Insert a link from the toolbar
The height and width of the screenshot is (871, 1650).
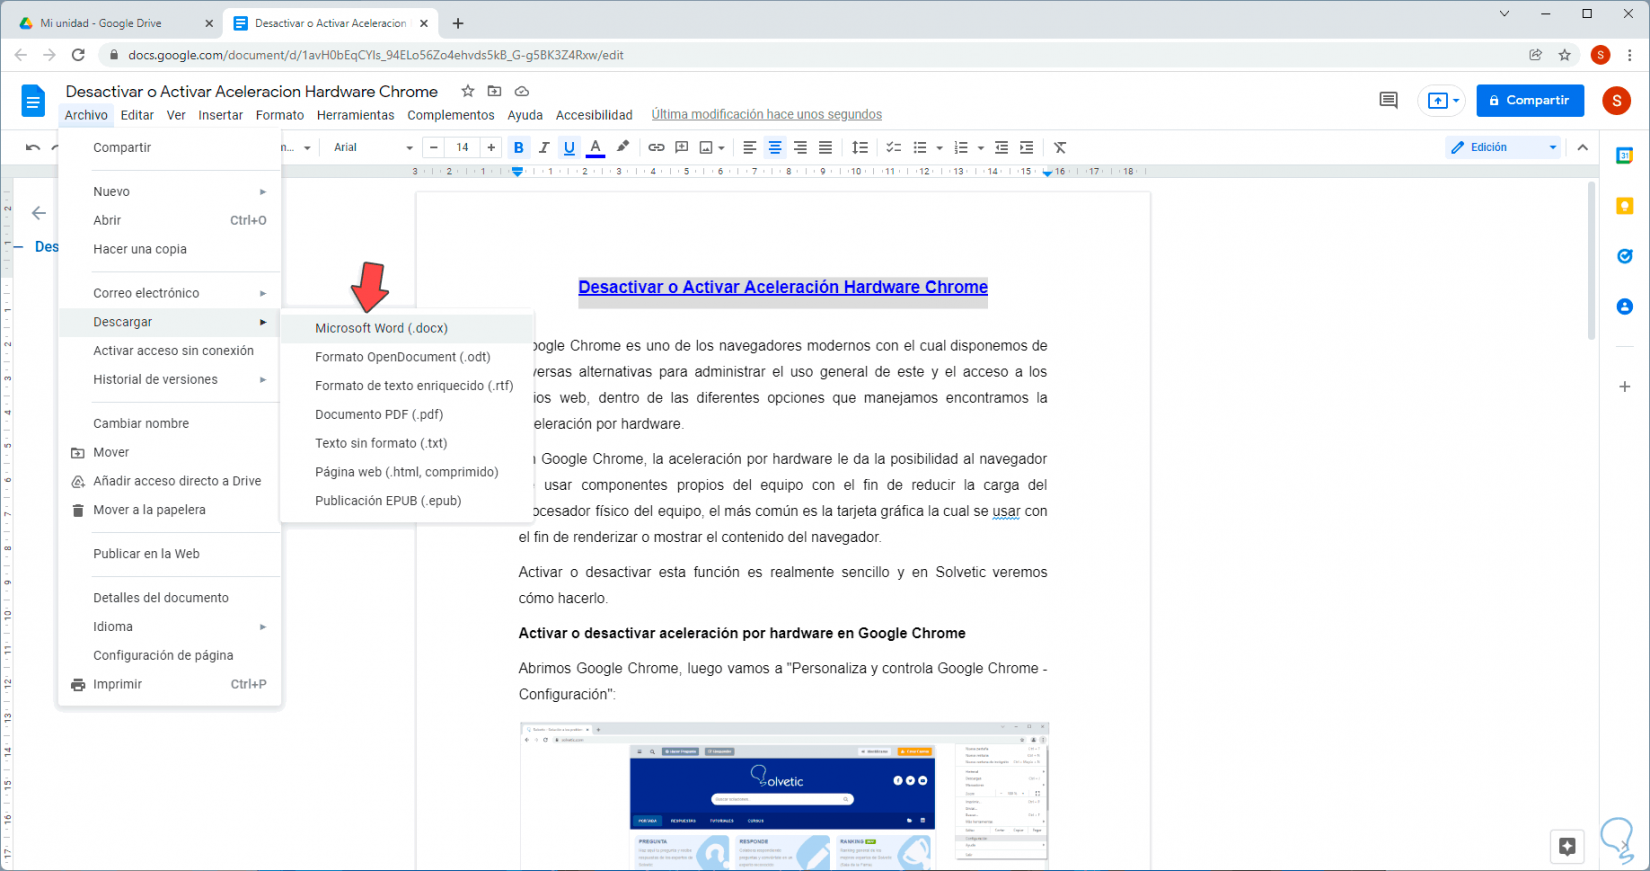point(656,148)
